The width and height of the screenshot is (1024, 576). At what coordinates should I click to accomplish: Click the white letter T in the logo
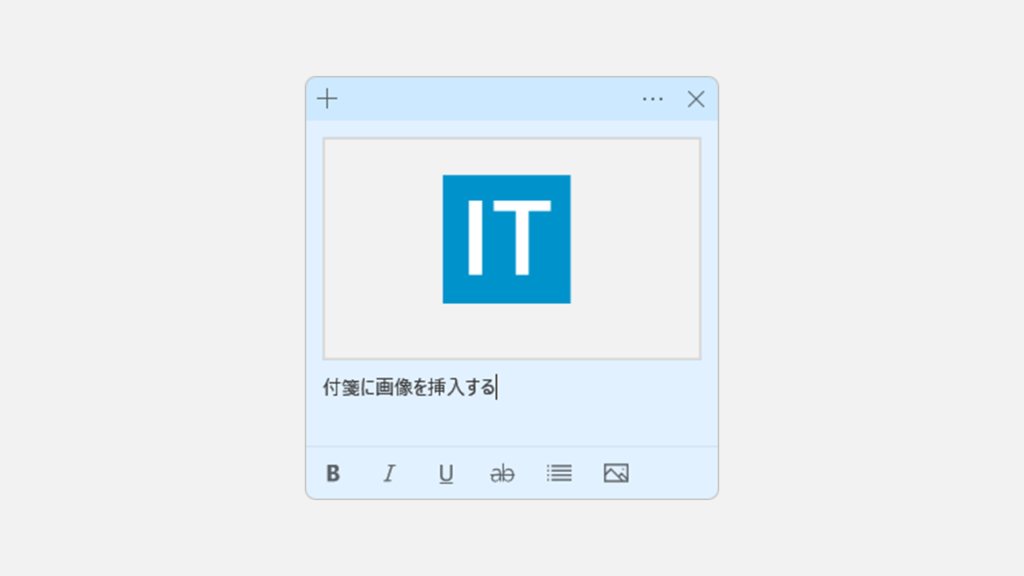[x=522, y=238]
